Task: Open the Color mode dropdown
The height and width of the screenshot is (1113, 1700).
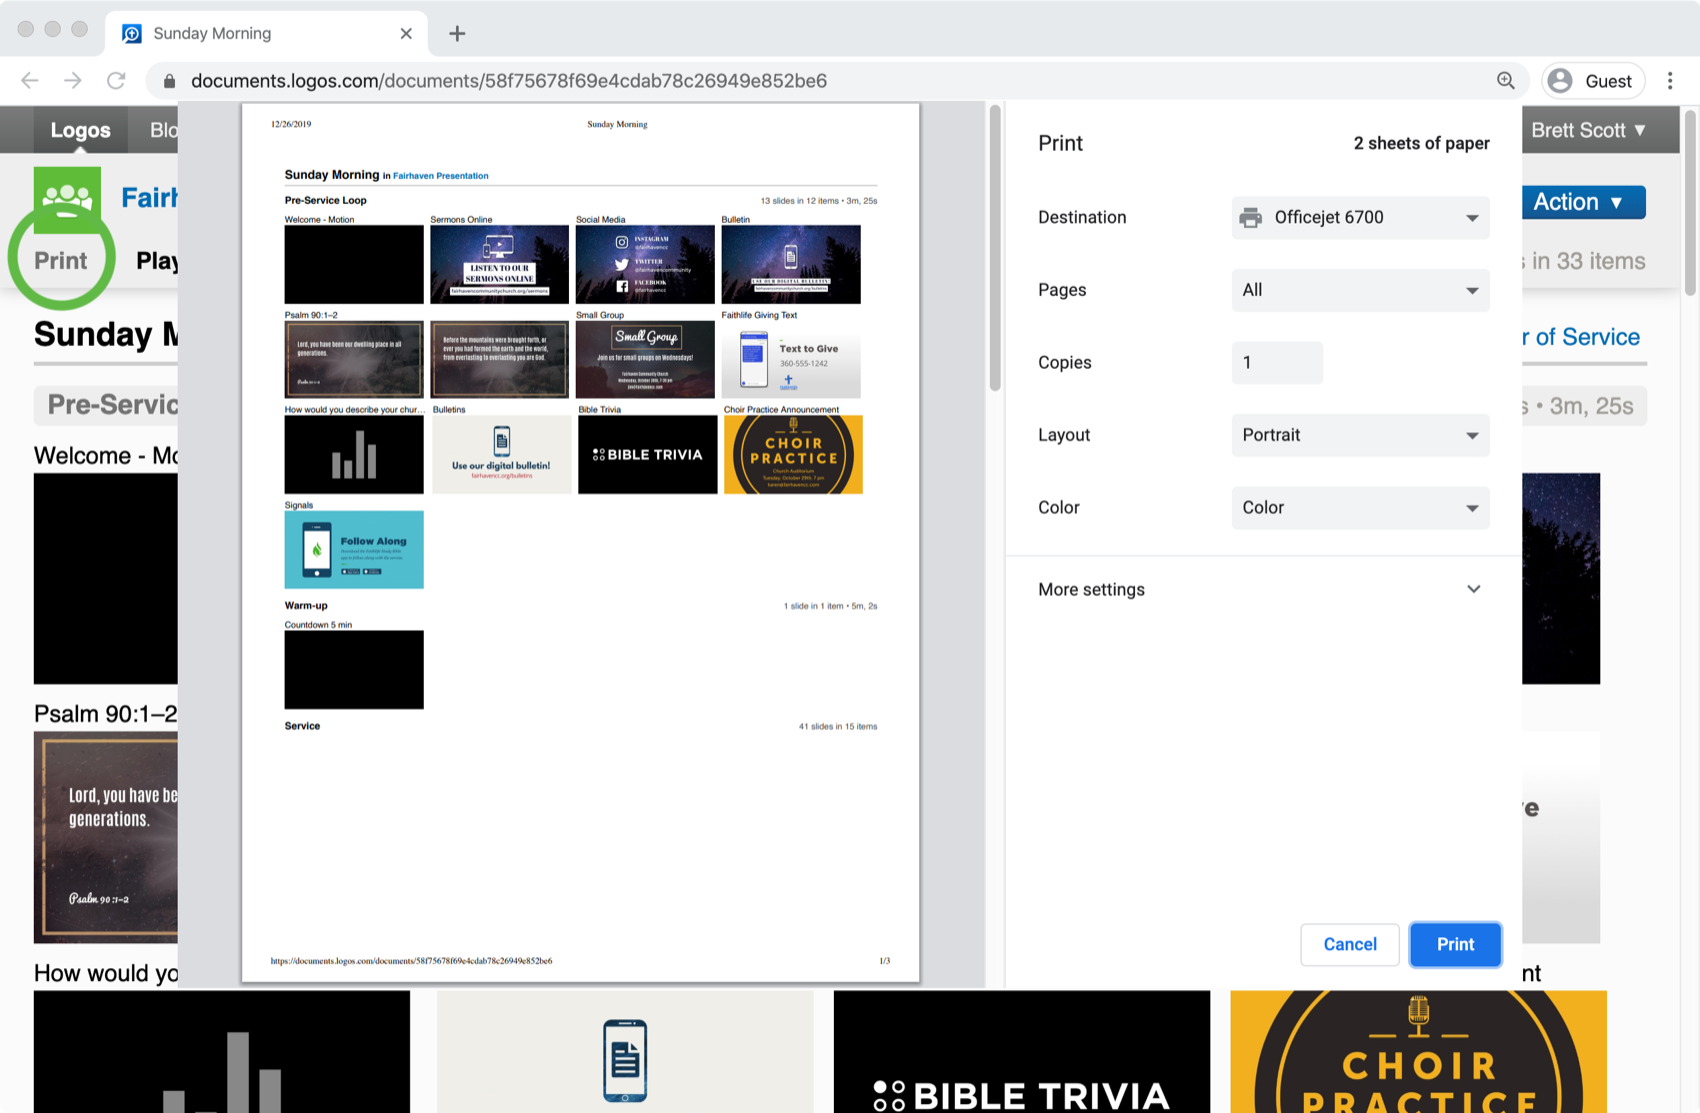Action: pyautogui.click(x=1360, y=508)
